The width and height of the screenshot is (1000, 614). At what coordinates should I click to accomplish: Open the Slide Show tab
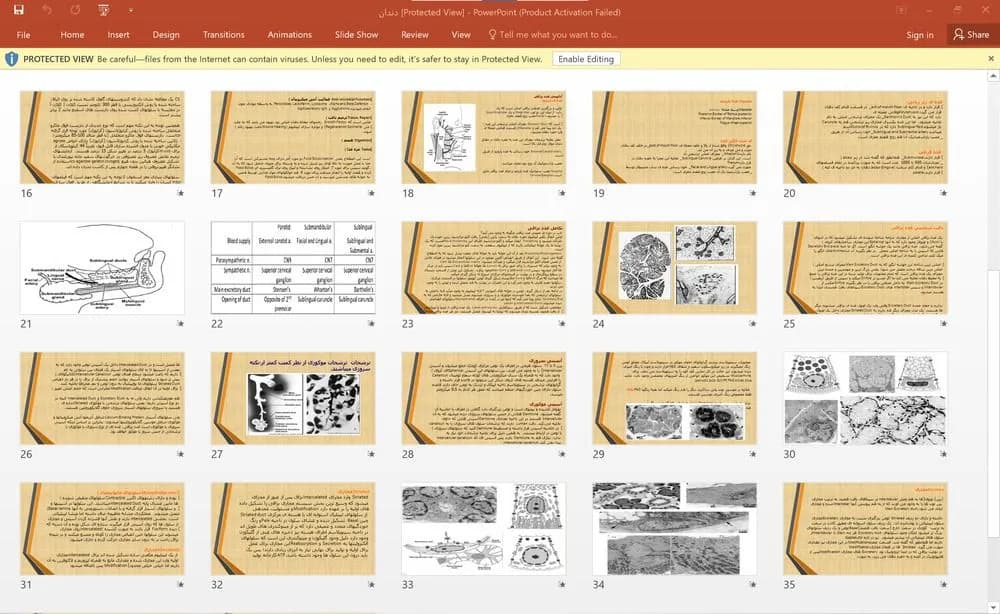[x=357, y=34]
